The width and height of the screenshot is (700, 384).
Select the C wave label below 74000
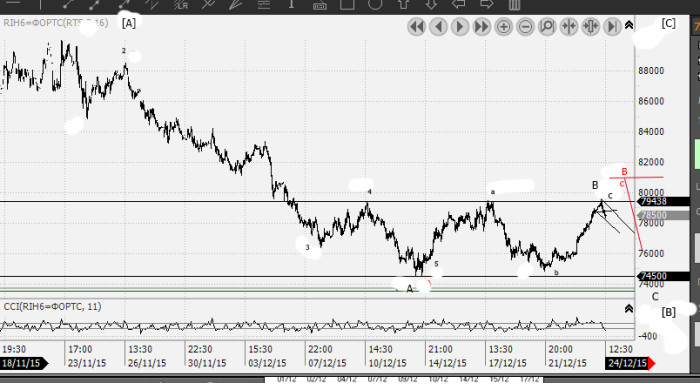click(655, 297)
